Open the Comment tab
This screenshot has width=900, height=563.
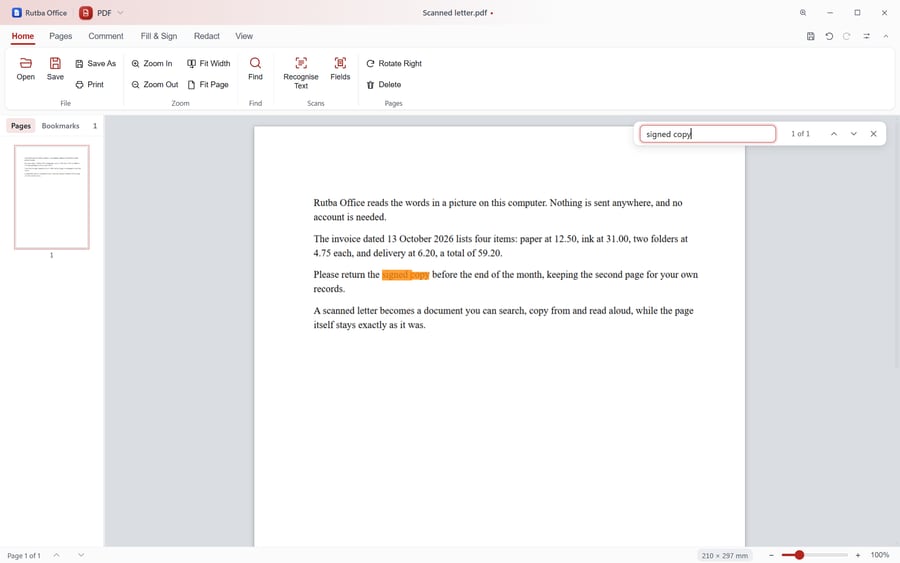point(106,36)
